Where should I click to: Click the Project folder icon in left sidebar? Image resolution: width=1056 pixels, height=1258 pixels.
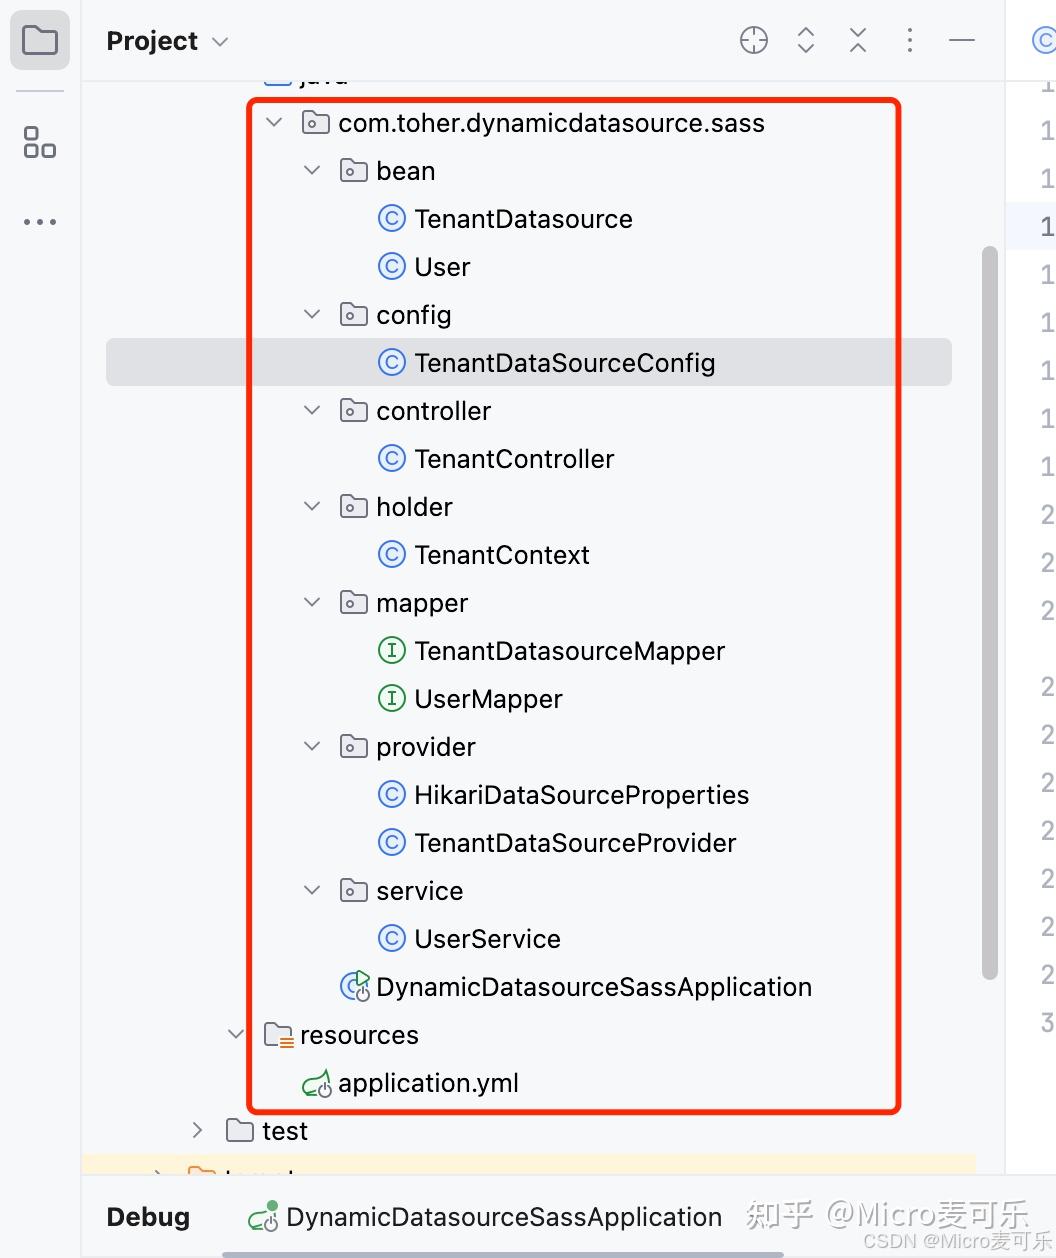(39, 39)
